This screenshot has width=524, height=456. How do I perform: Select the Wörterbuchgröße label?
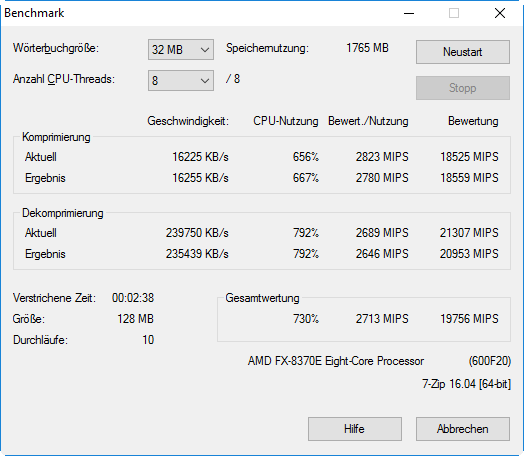(x=56, y=48)
